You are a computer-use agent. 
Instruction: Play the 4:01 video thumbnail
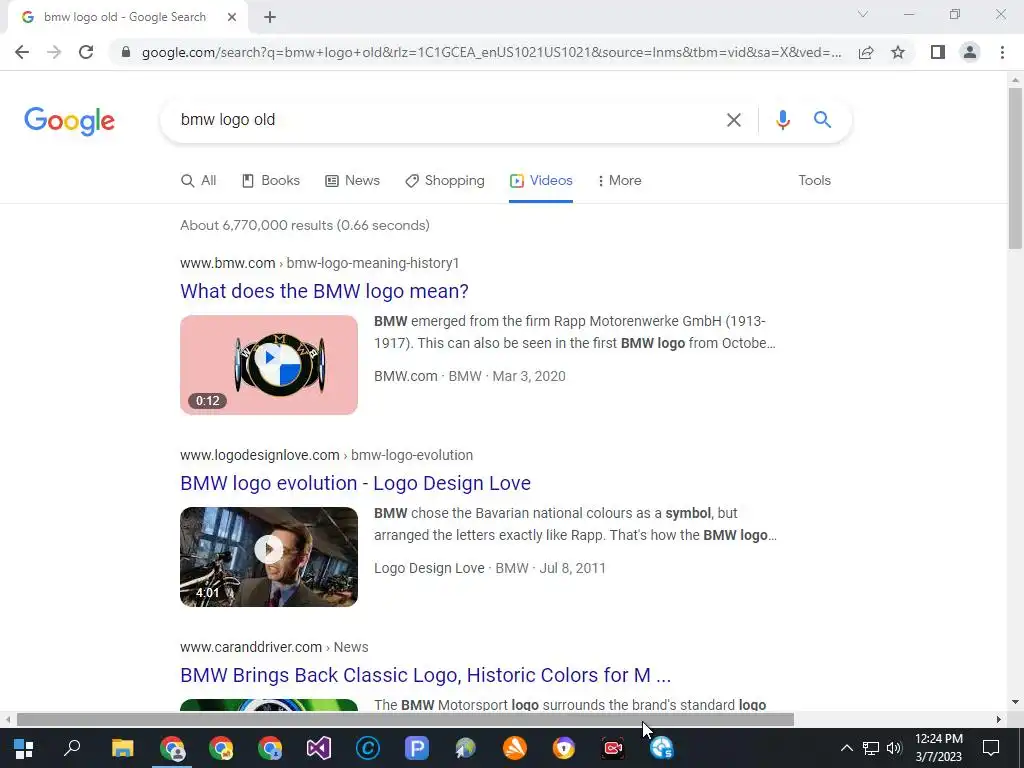point(269,557)
